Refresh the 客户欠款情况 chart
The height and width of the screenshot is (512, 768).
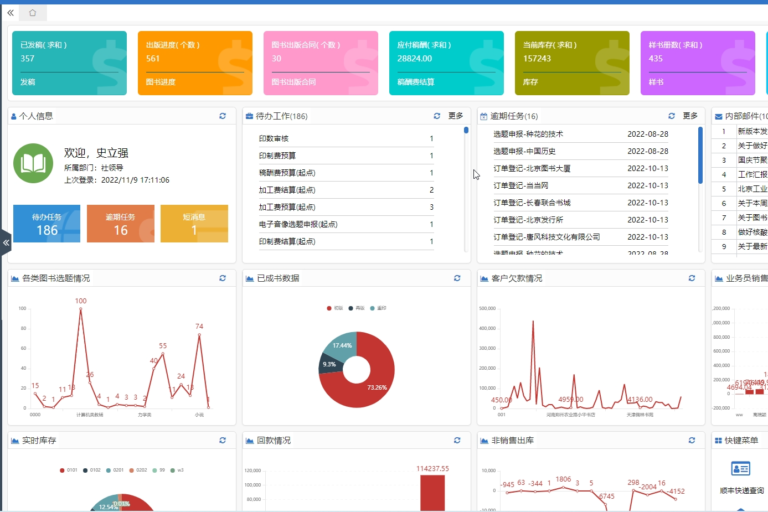(692, 278)
